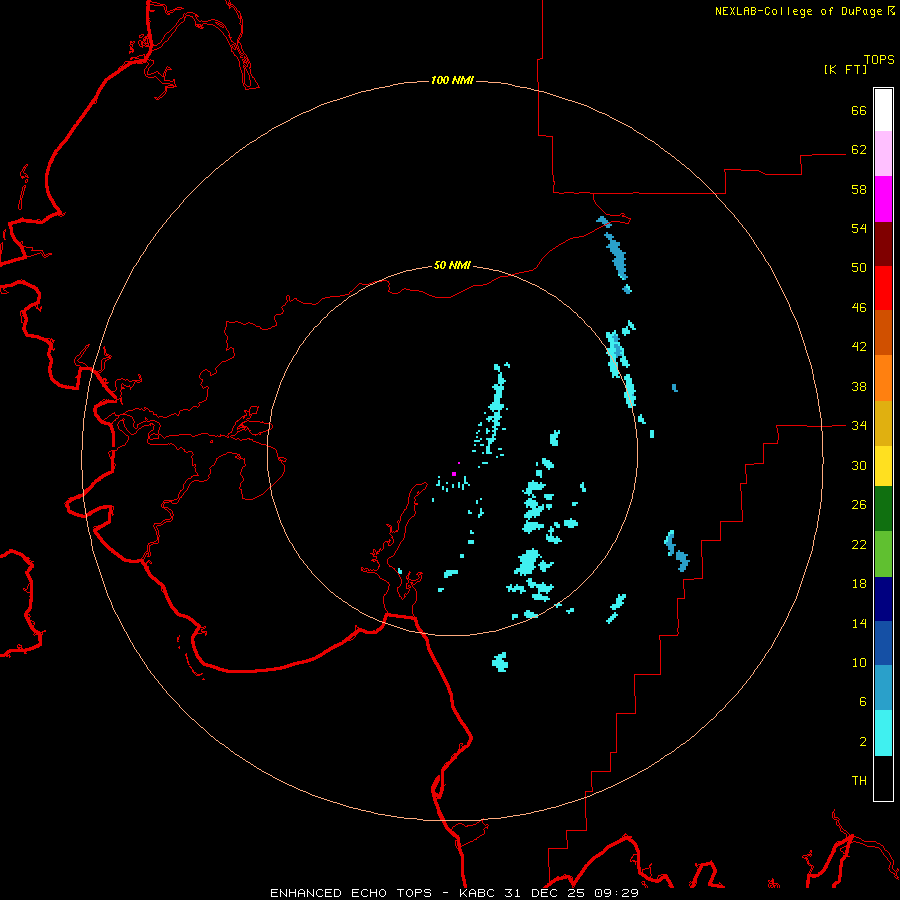Click the '100 NMI' range ring label

tap(452, 80)
